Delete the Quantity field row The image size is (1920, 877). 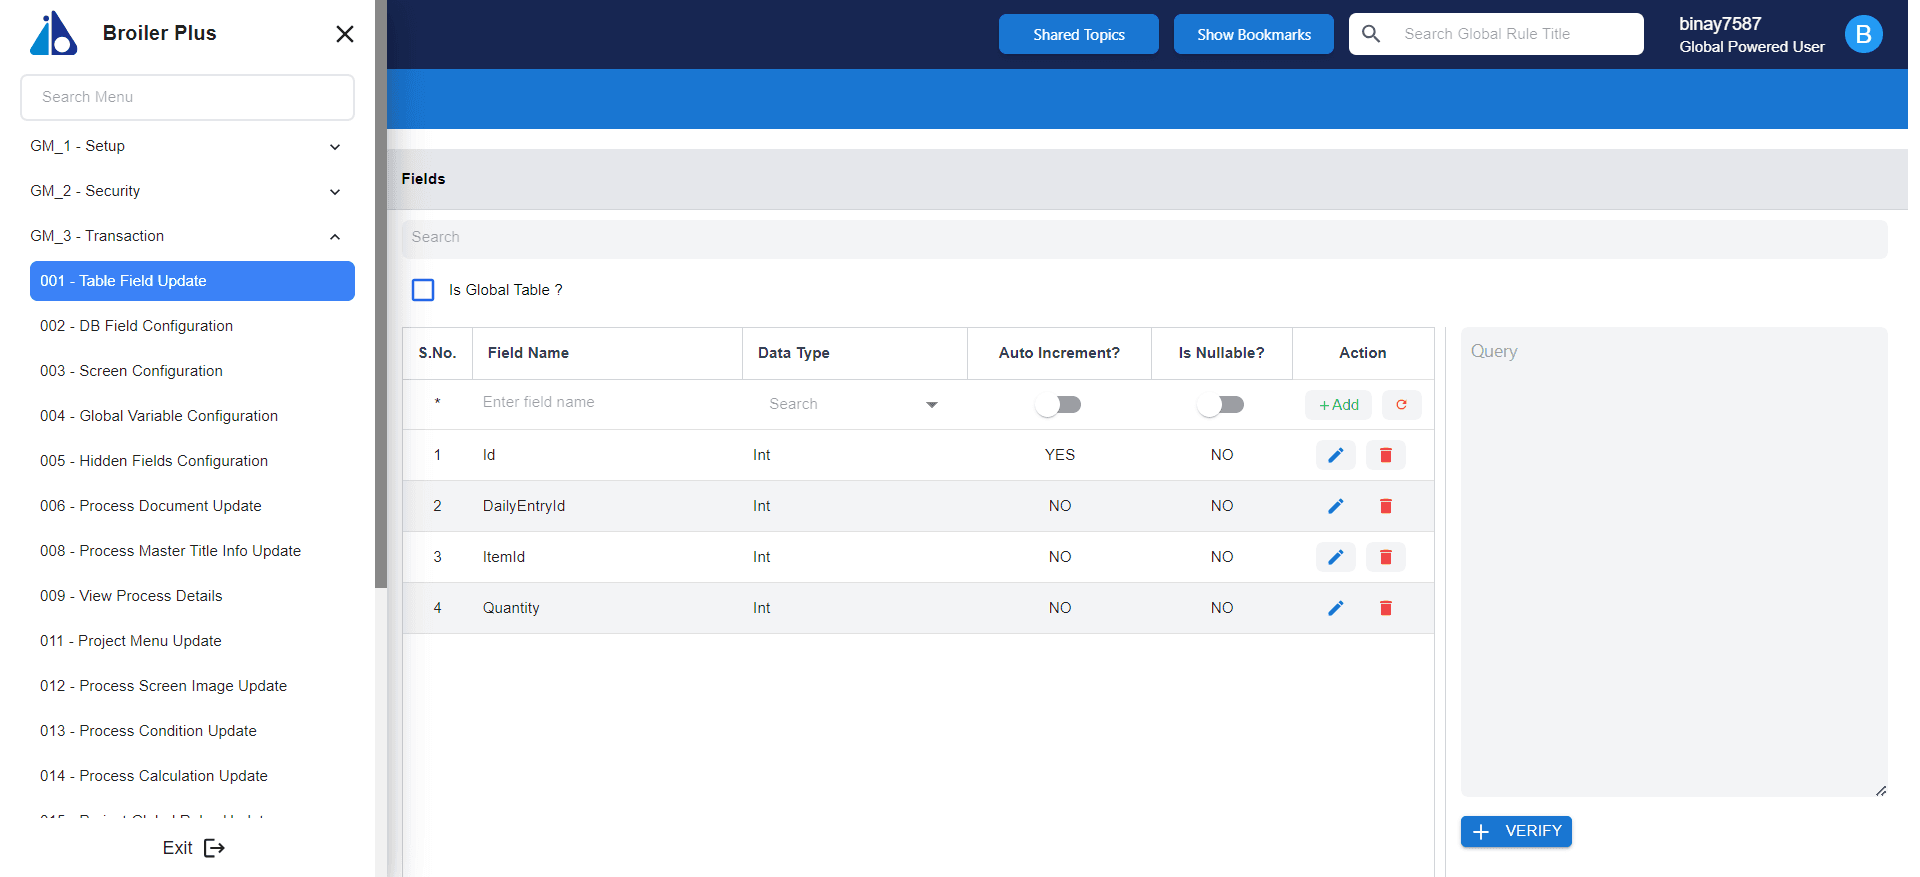[1385, 608]
